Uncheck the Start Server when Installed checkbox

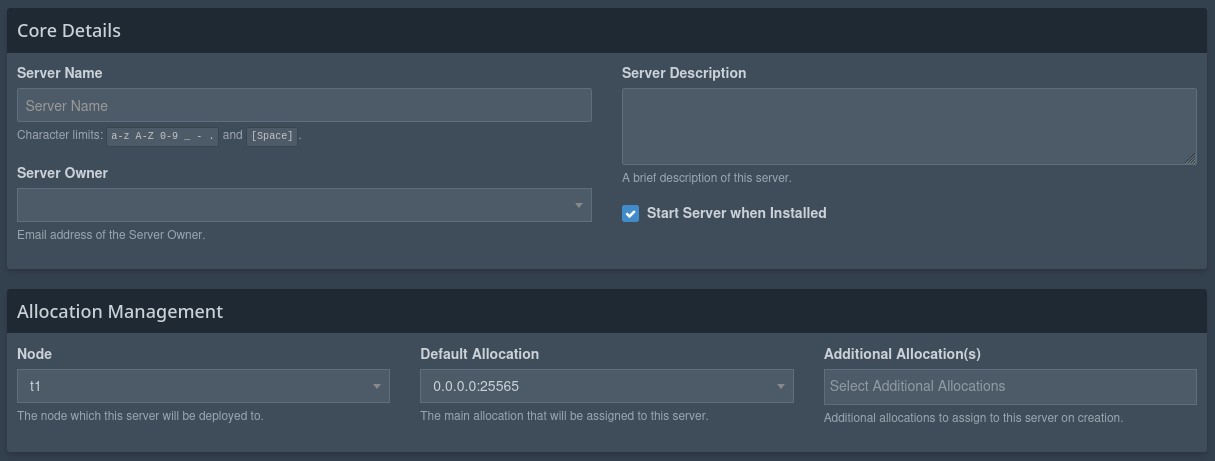pos(630,213)
